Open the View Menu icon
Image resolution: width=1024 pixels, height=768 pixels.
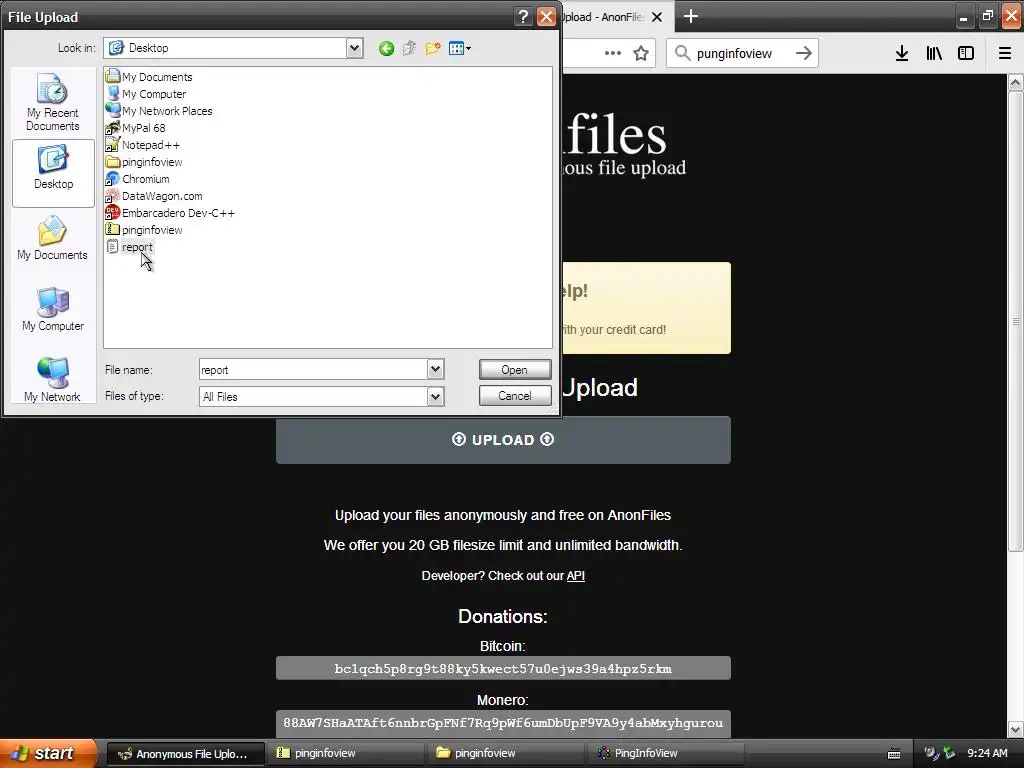click(x=460, y=48)
